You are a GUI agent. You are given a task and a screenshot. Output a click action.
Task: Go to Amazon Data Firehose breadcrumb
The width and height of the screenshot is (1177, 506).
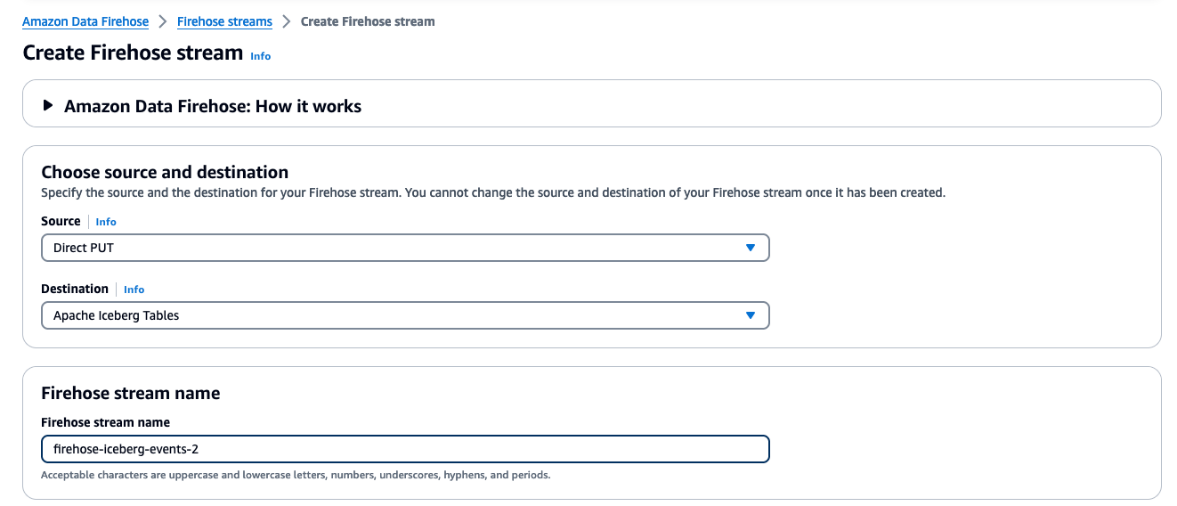pos(85,21)
